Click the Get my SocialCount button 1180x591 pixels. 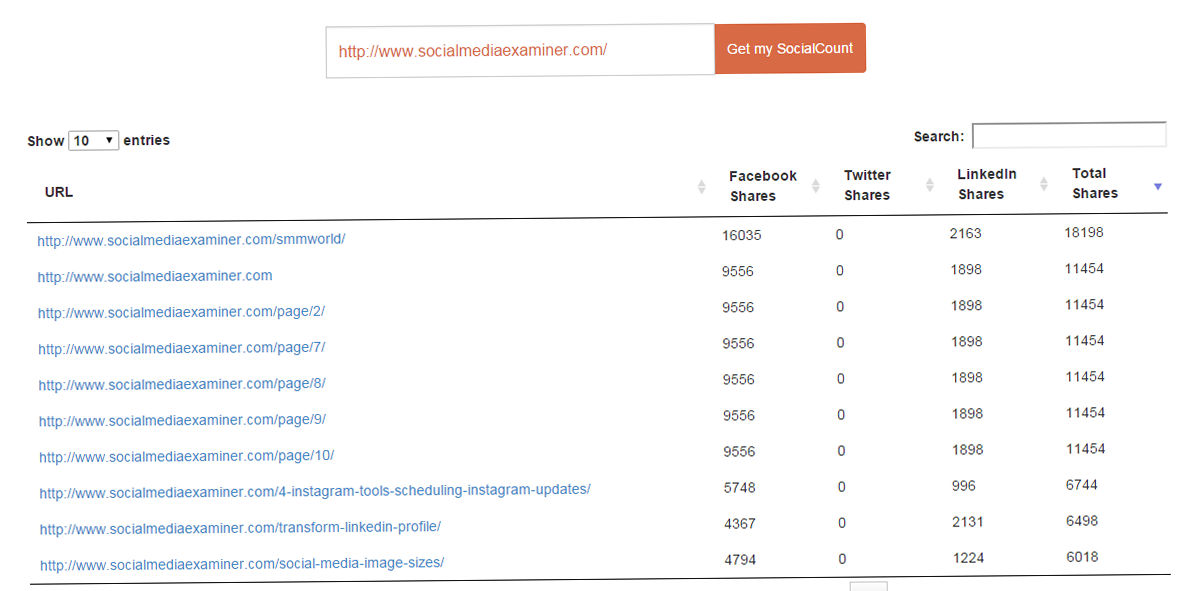790,48
